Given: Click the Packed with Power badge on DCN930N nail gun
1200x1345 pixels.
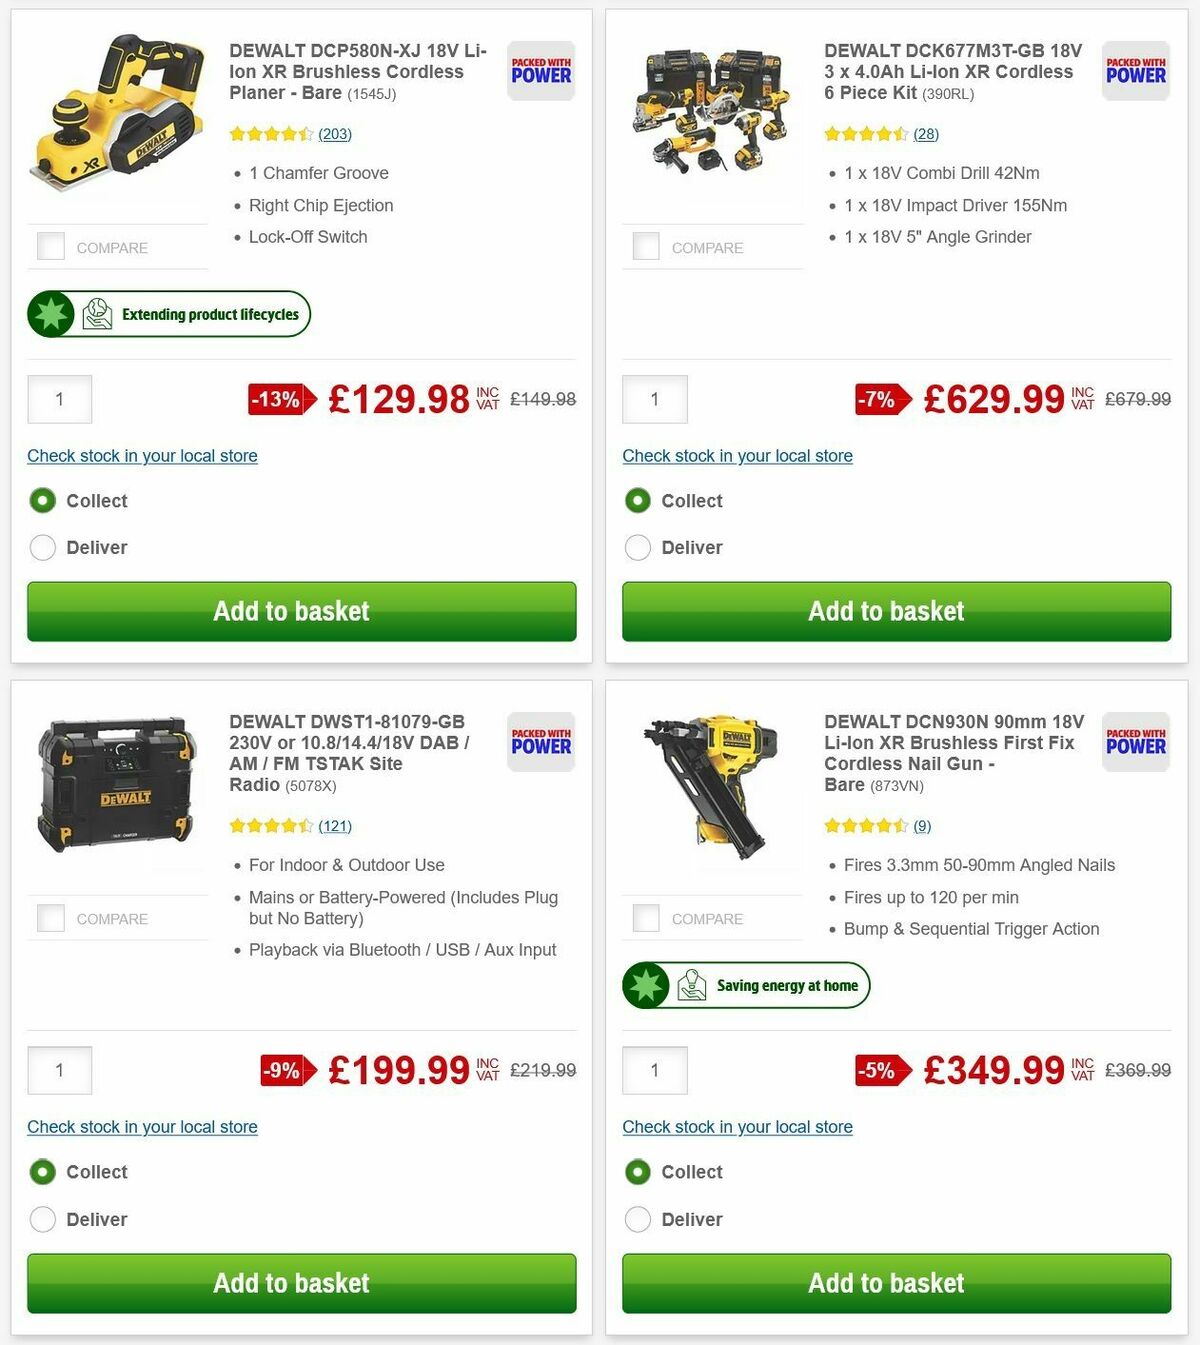Looking at the screenshot, I should (1135, 743).
